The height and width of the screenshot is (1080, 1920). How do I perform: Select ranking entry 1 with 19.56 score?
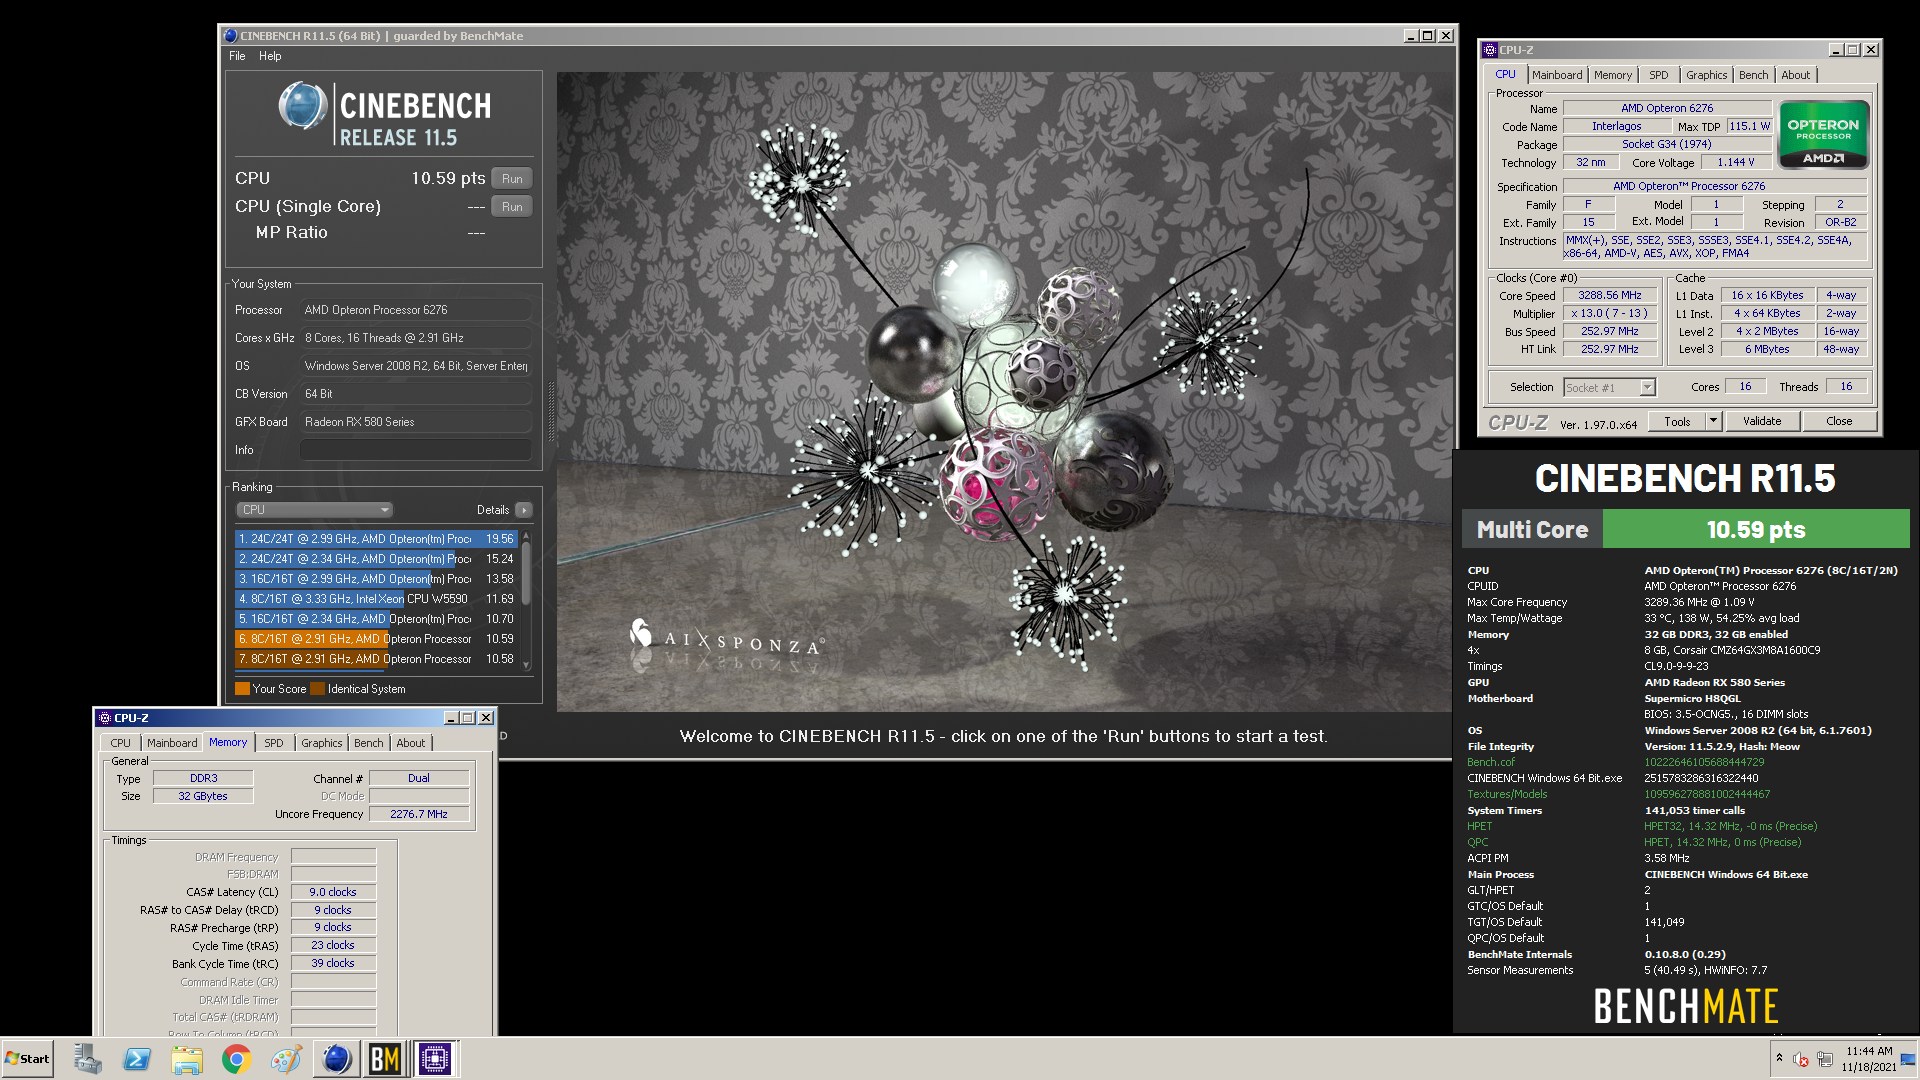coord(376,539)
